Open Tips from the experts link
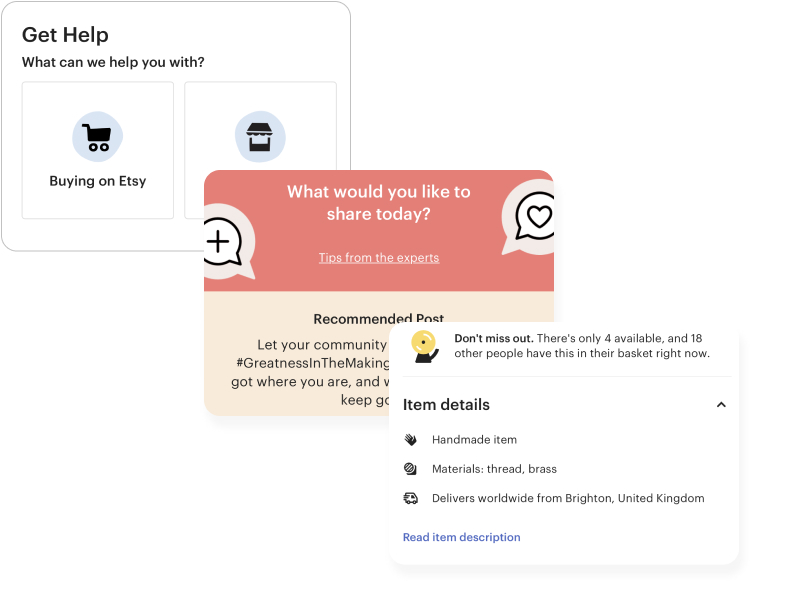Image resolution: width=800 pixels, height=614 pixels. (x=379, y=258)
